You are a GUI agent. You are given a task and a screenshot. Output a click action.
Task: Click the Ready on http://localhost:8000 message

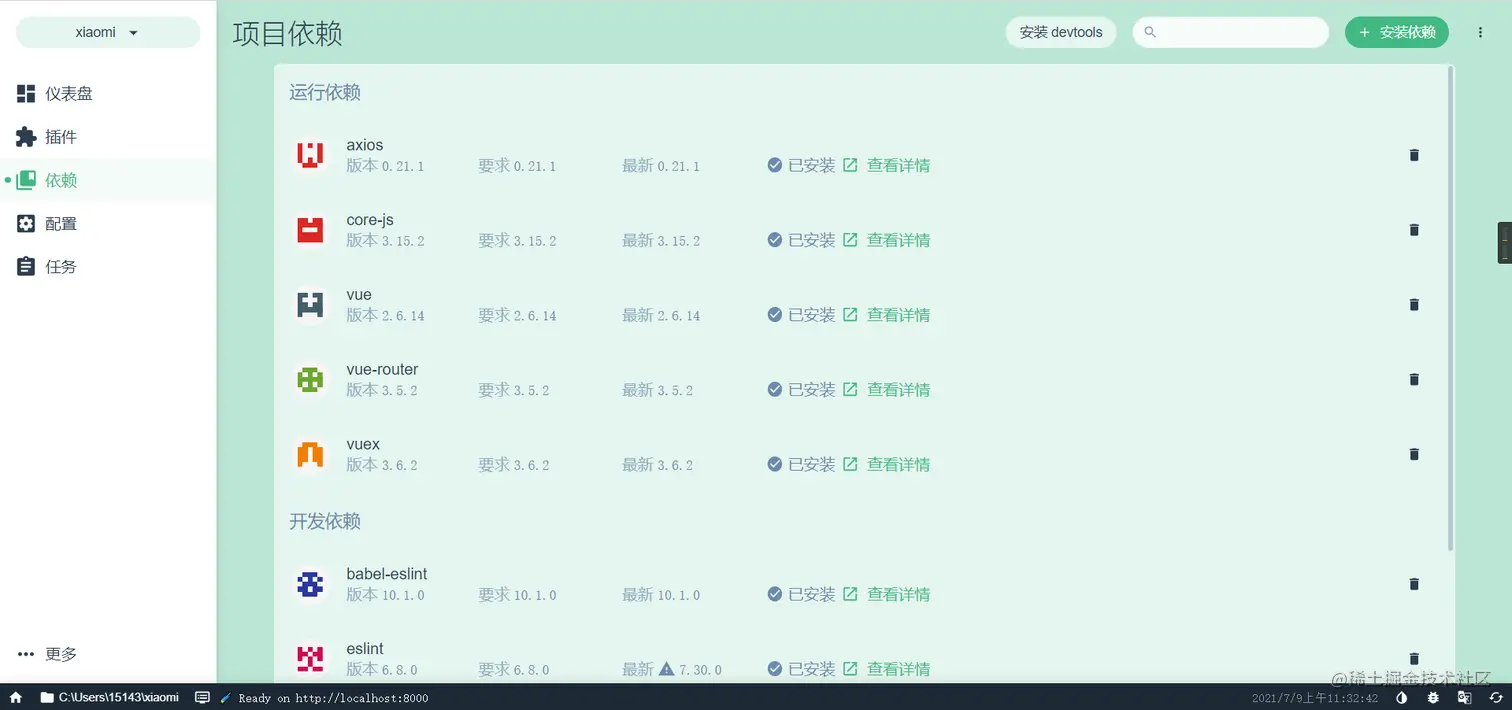click(325, 698)
